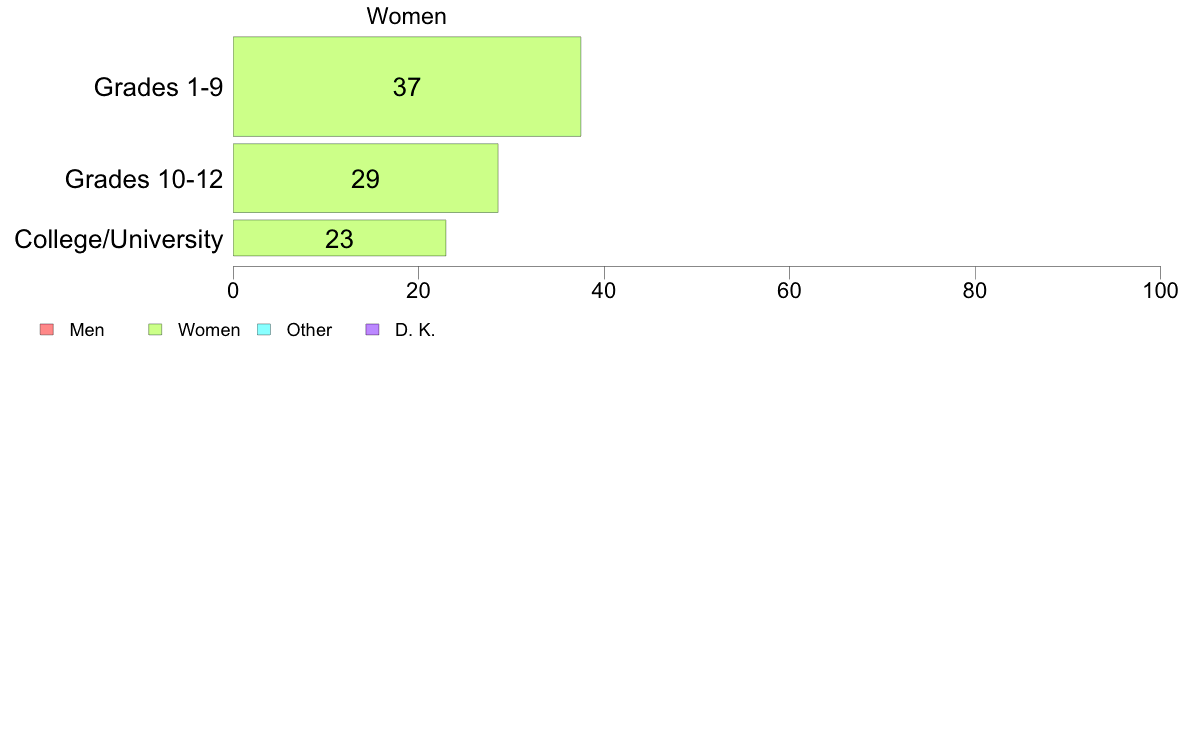Image resolution: width=1188 pixels, height=736 pixels.
Task: Click the Men red legend swatch
Action: coord(47,330)
